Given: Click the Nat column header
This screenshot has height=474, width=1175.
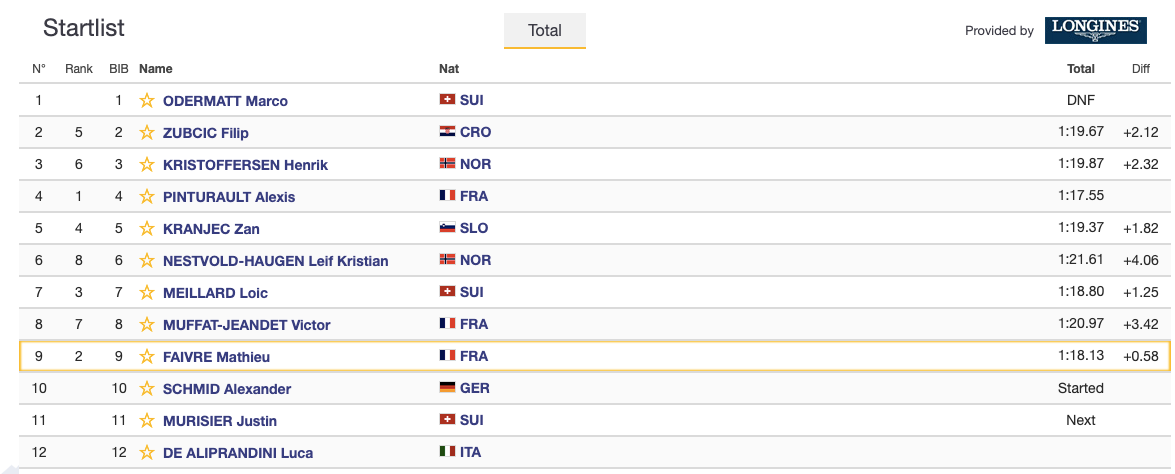Looking at the screenshot, I should [x=449, y=69].
